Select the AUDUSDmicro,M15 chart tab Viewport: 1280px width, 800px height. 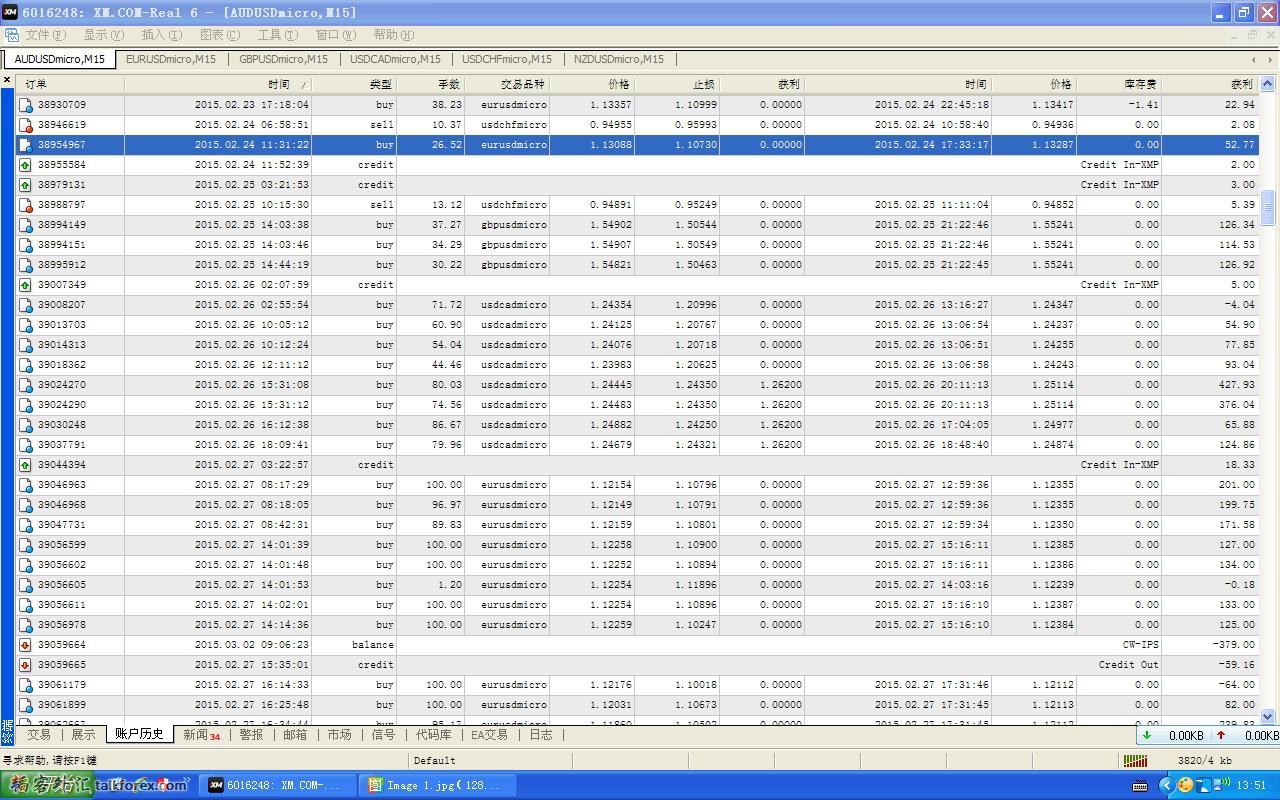pos(59,59)
